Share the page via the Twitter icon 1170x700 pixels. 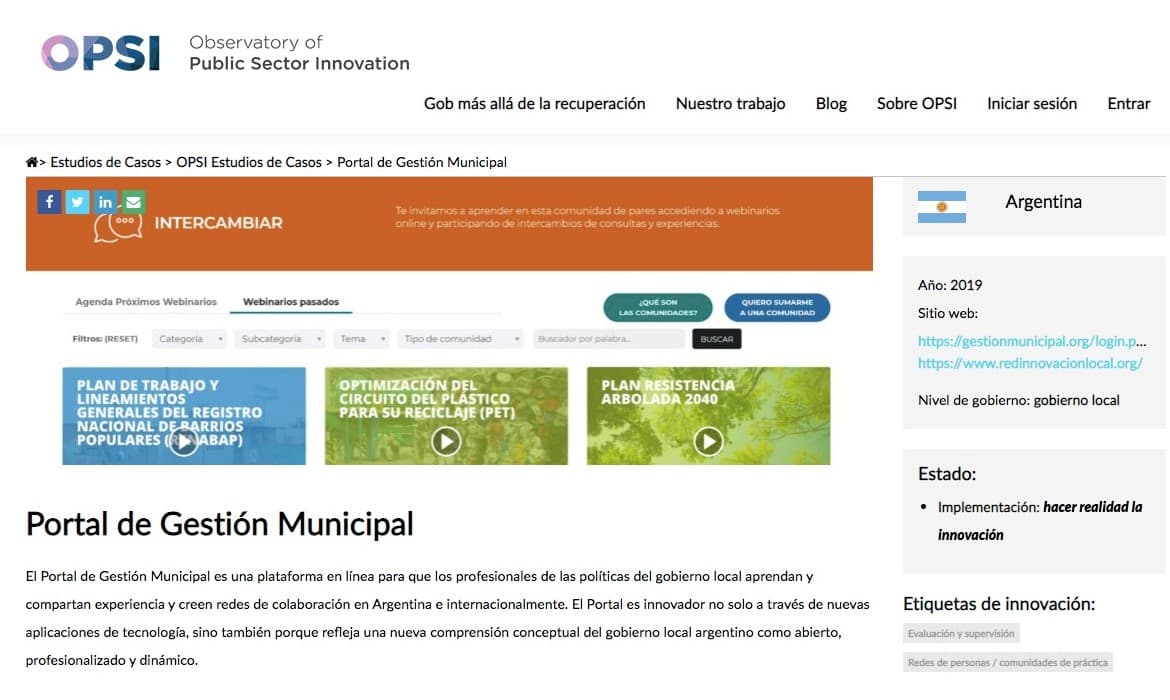point(77,201)
